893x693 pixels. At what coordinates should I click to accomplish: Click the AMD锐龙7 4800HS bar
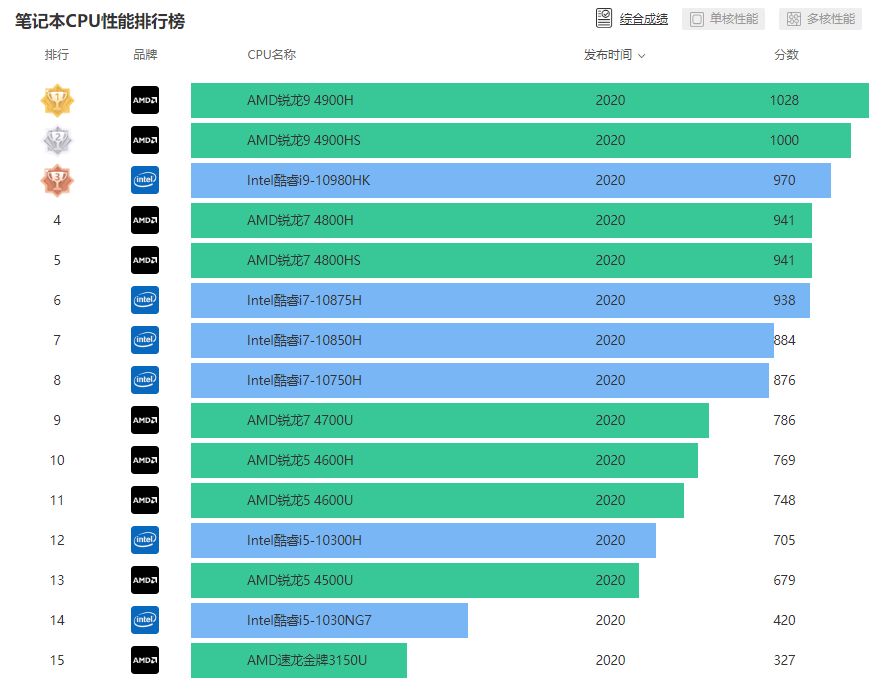[501, 260]
